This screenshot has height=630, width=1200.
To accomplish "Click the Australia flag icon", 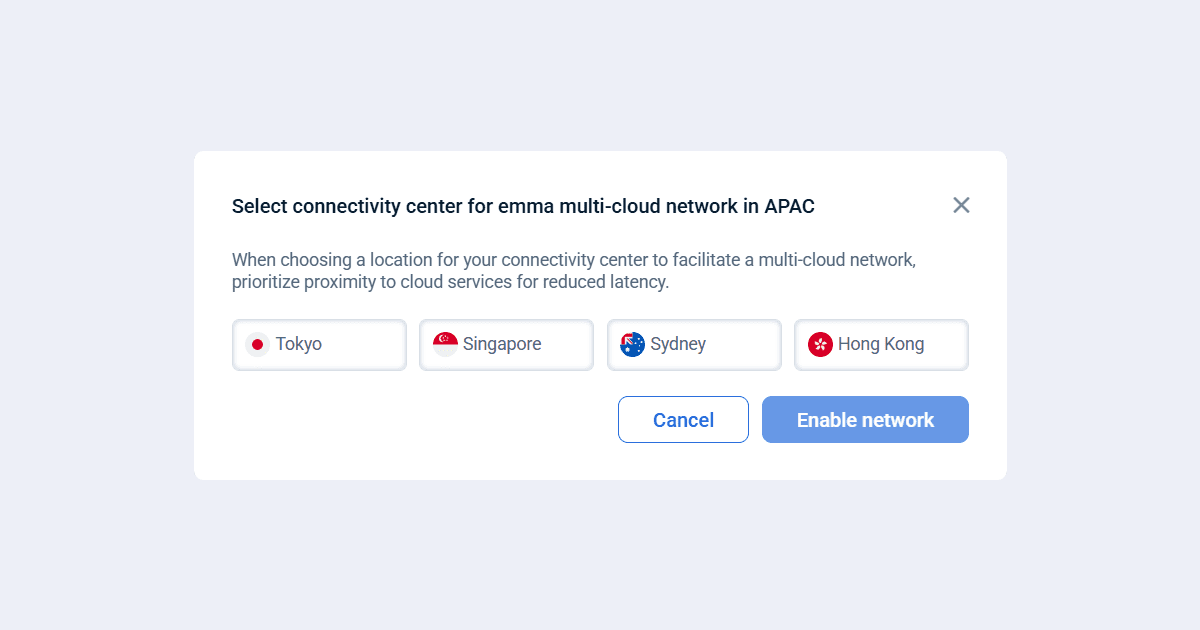I will (632, 345).
